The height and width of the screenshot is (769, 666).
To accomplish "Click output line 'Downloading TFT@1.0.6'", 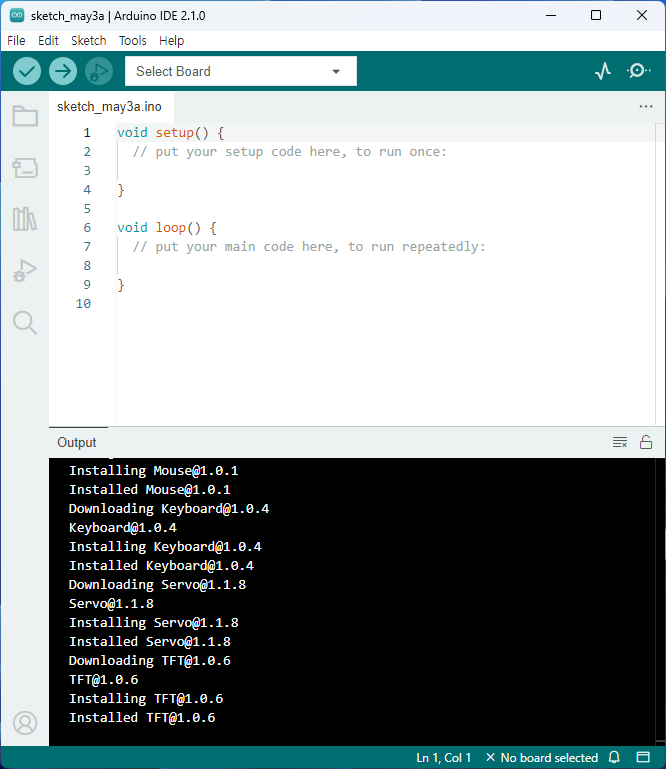I will [x=150, y=661].
